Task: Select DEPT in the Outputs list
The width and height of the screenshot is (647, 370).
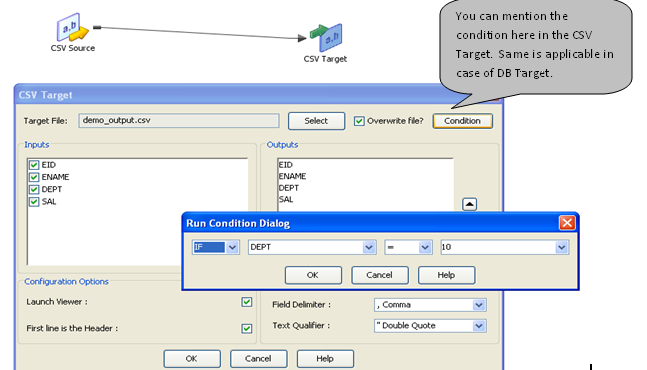Action: pos(289,188)
